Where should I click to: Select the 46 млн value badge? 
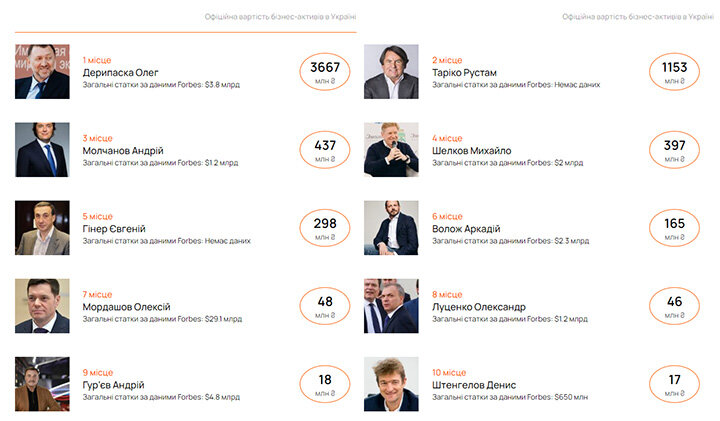point(674,306)
